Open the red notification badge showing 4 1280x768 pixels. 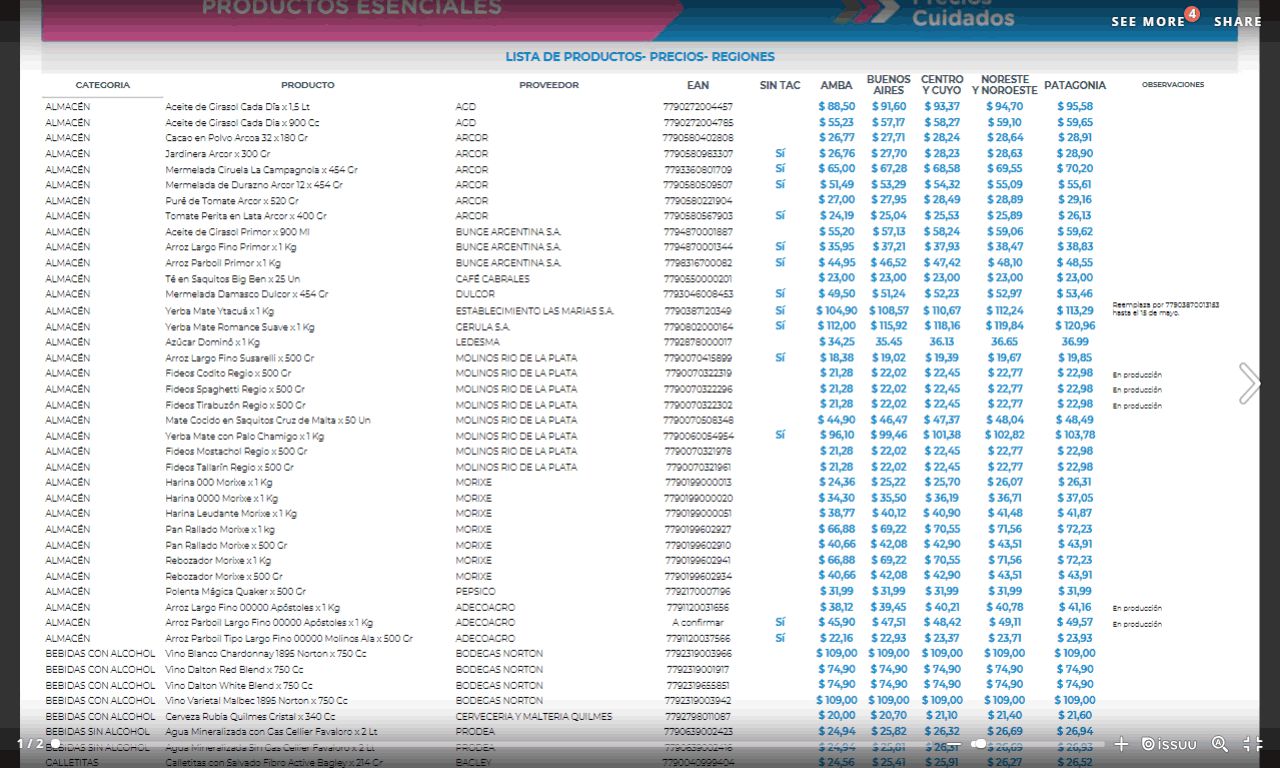pyautogui.click(x=1192, y=14)
